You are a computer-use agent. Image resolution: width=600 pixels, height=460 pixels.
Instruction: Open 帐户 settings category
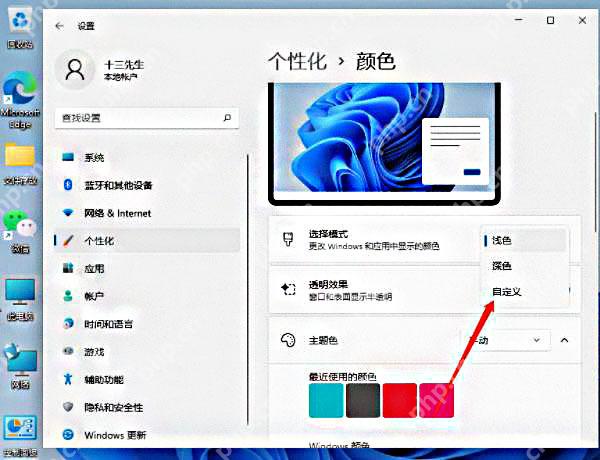coord(147,296)
